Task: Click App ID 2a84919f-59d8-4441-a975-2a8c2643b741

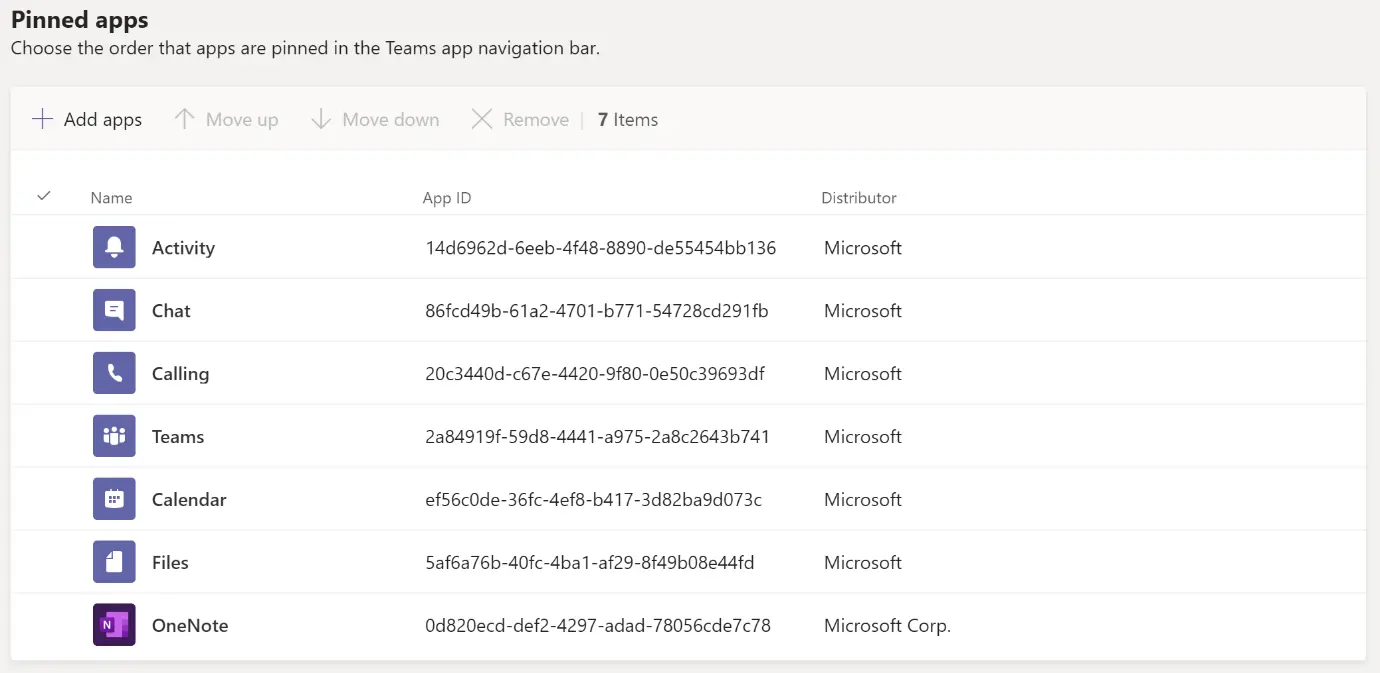Action: tap(598, 437)
